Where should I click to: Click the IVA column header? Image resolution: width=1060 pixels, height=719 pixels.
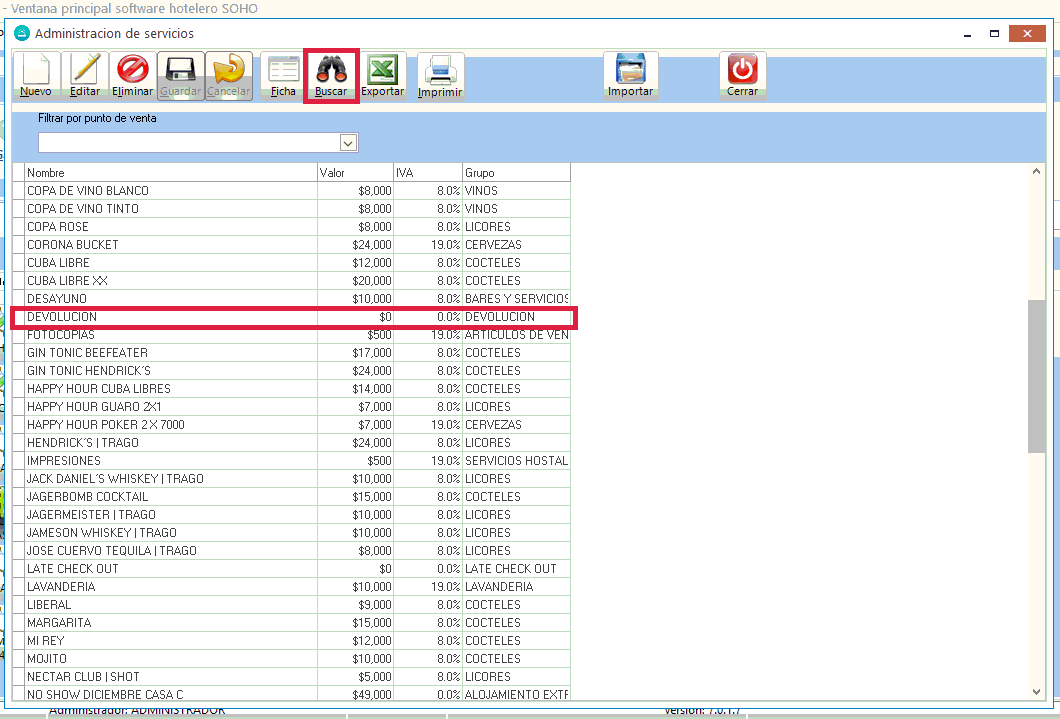click(x=427, y=173)
